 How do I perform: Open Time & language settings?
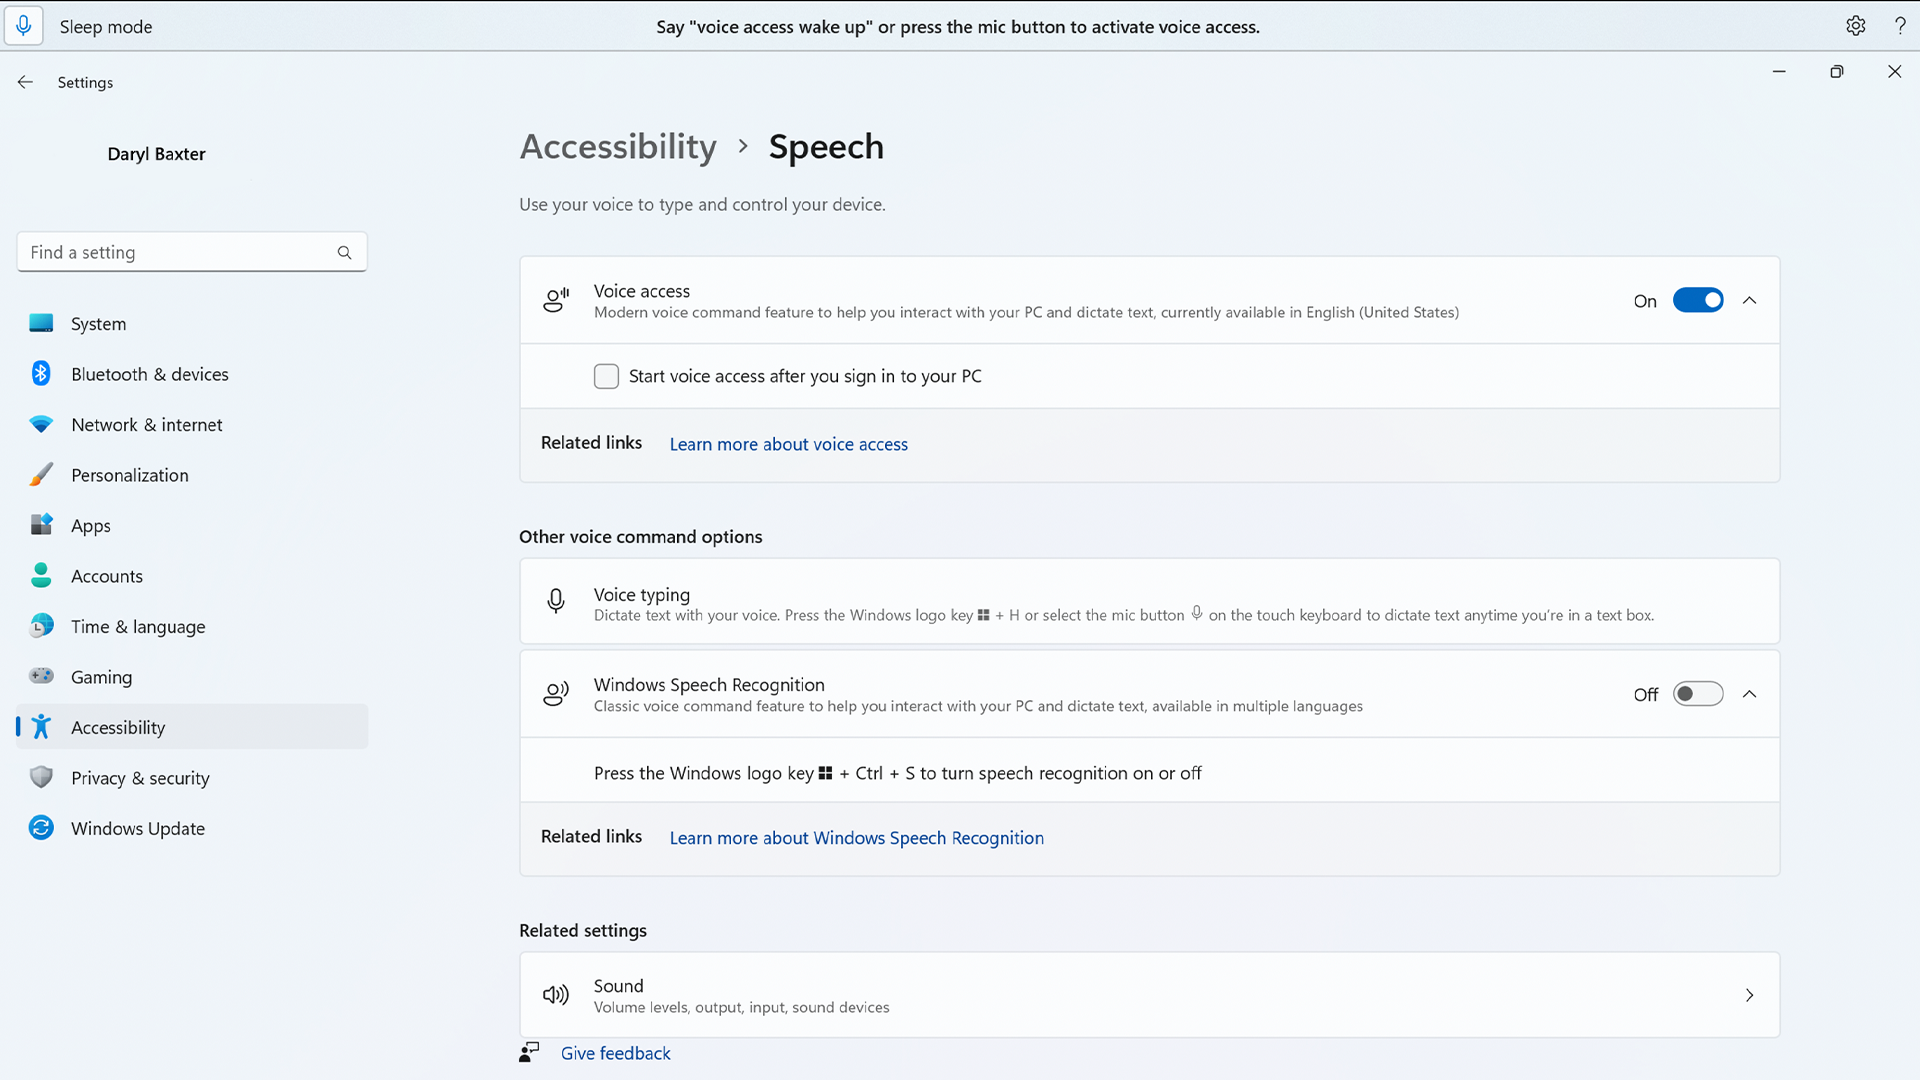click(192, 626)
